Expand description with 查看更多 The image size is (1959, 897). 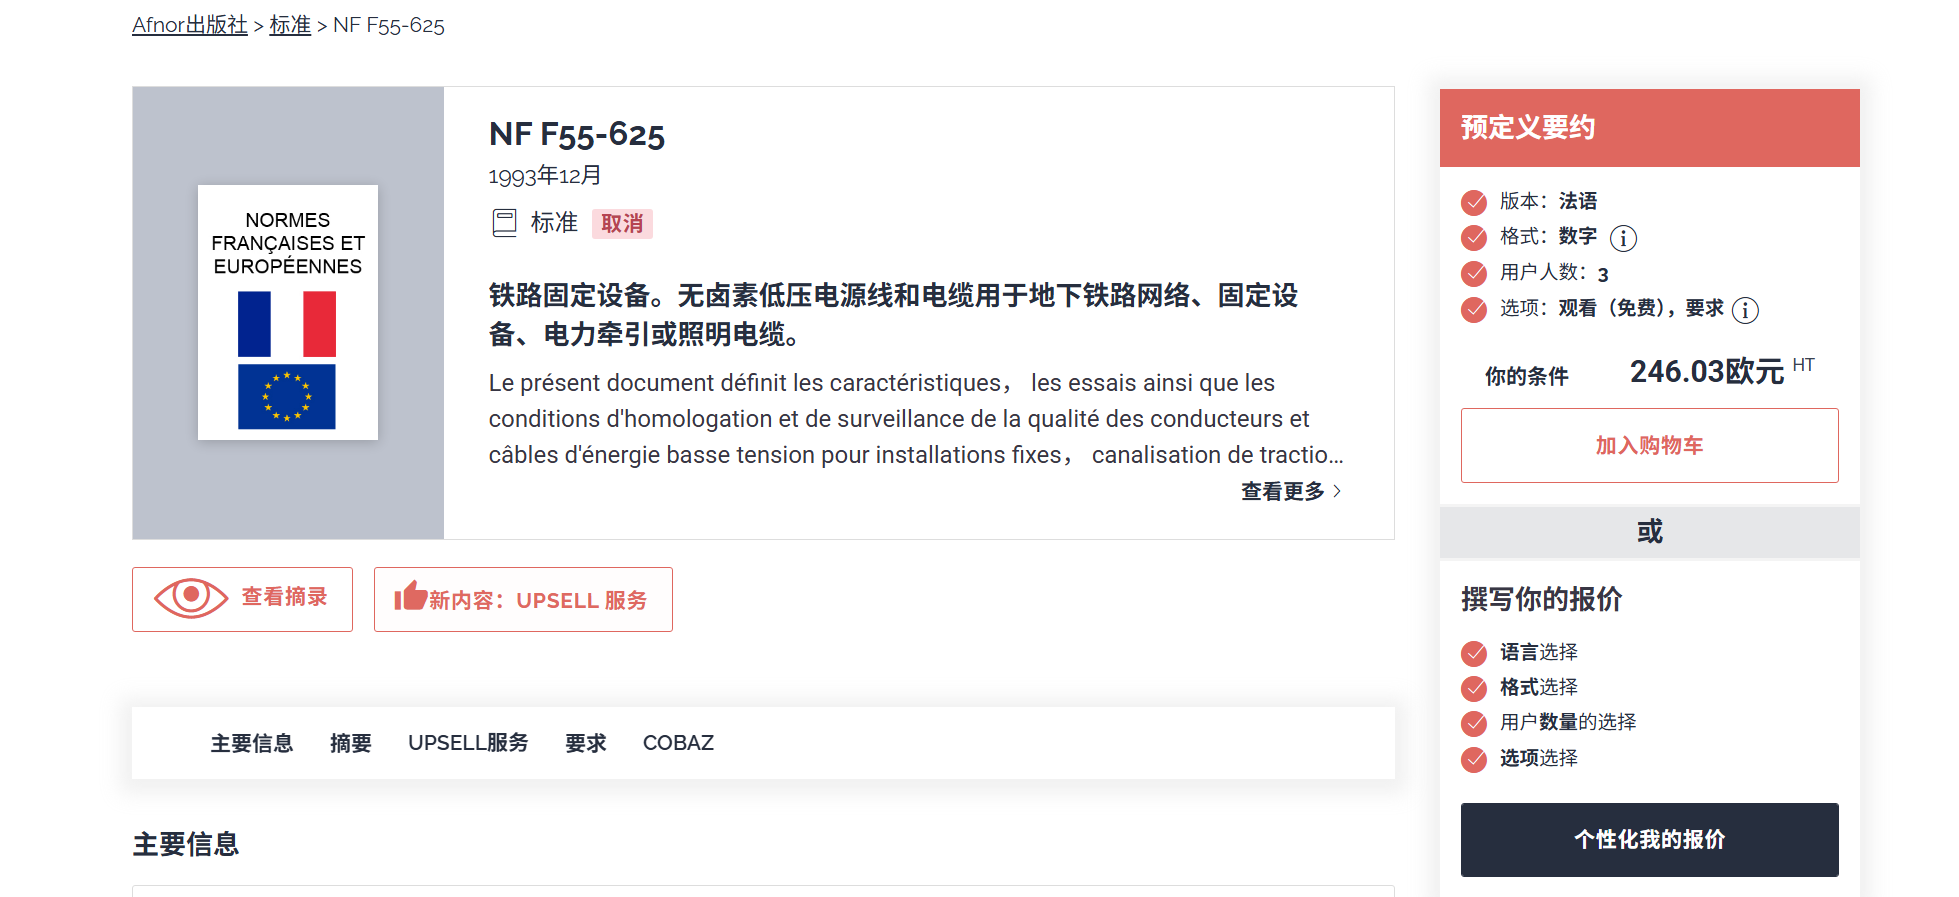coord(1282,491)
